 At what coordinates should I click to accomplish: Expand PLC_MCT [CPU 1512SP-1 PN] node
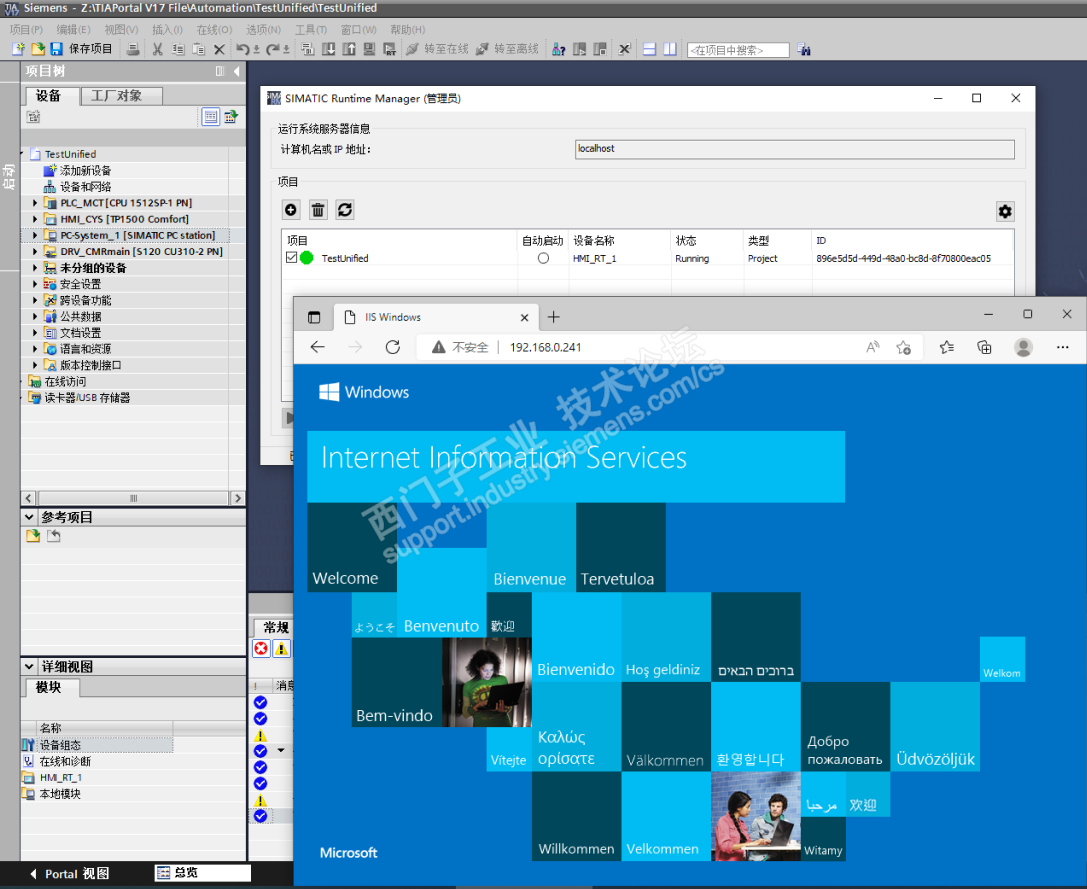tap(35, 203)
